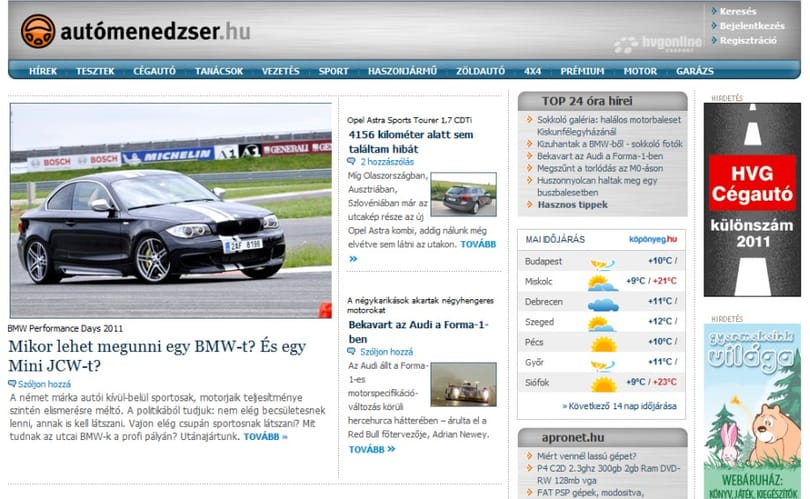Viewport: 810px width, 499px height.
Task: Click TOVÁBB below the Audi article summary
Action: click(372, 449)
